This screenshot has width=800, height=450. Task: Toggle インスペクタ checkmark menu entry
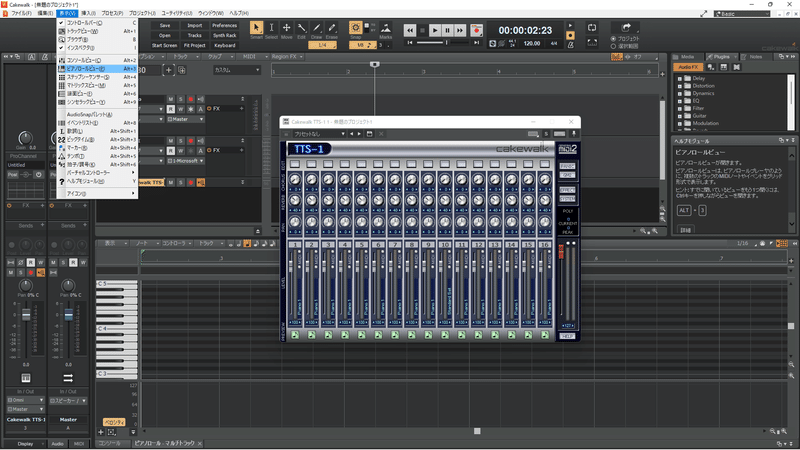pyautogui.click(x=97, y=48)
